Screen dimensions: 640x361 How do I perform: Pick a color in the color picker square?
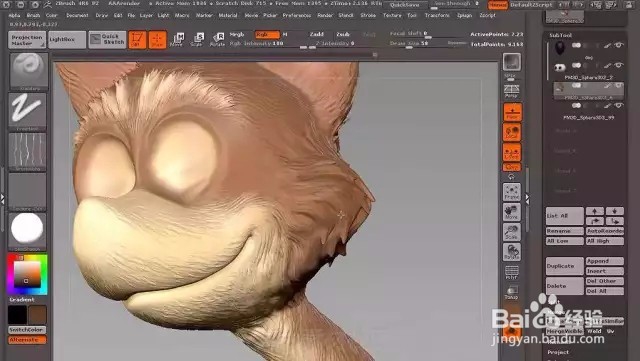[27, 274]
